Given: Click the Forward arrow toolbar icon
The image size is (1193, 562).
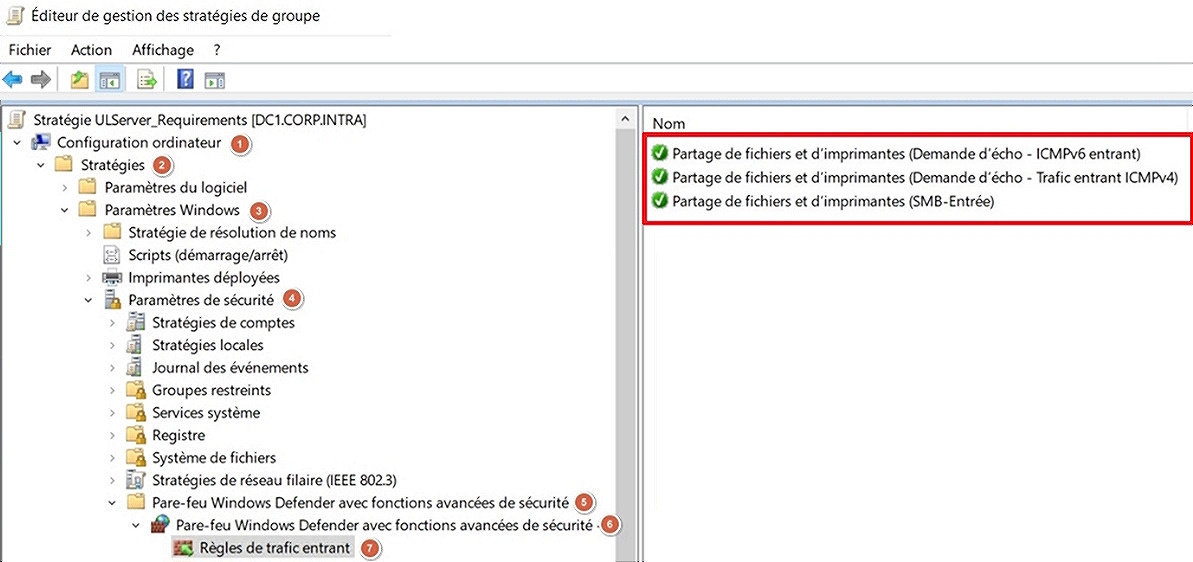Looking at the screenshot, I should [40, 79].
